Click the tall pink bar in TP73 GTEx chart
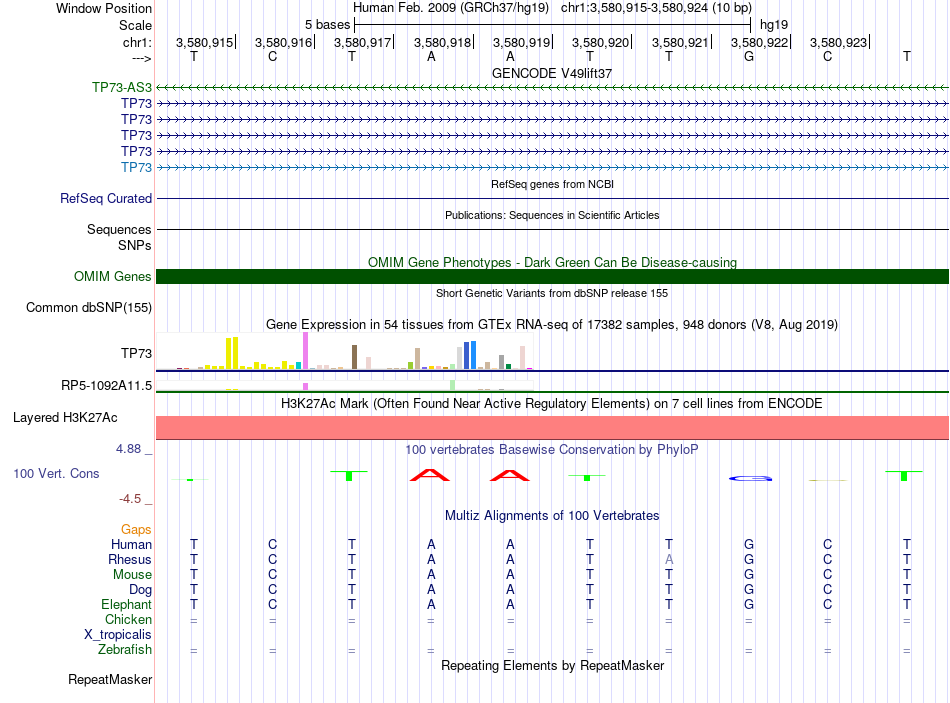Screen dimensions: 950x703 point(305,351)
